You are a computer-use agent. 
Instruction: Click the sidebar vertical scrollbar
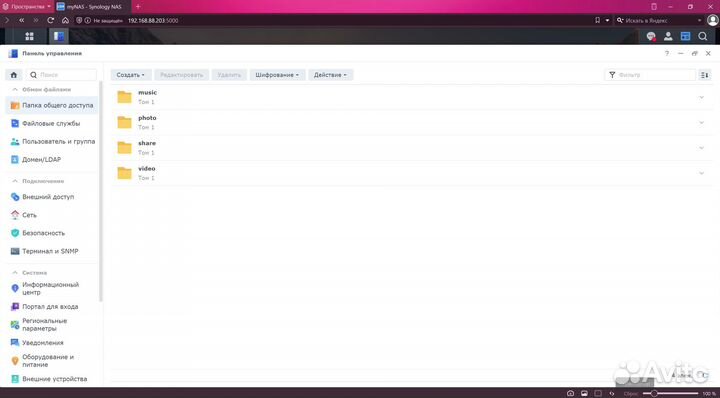point(101,192)
